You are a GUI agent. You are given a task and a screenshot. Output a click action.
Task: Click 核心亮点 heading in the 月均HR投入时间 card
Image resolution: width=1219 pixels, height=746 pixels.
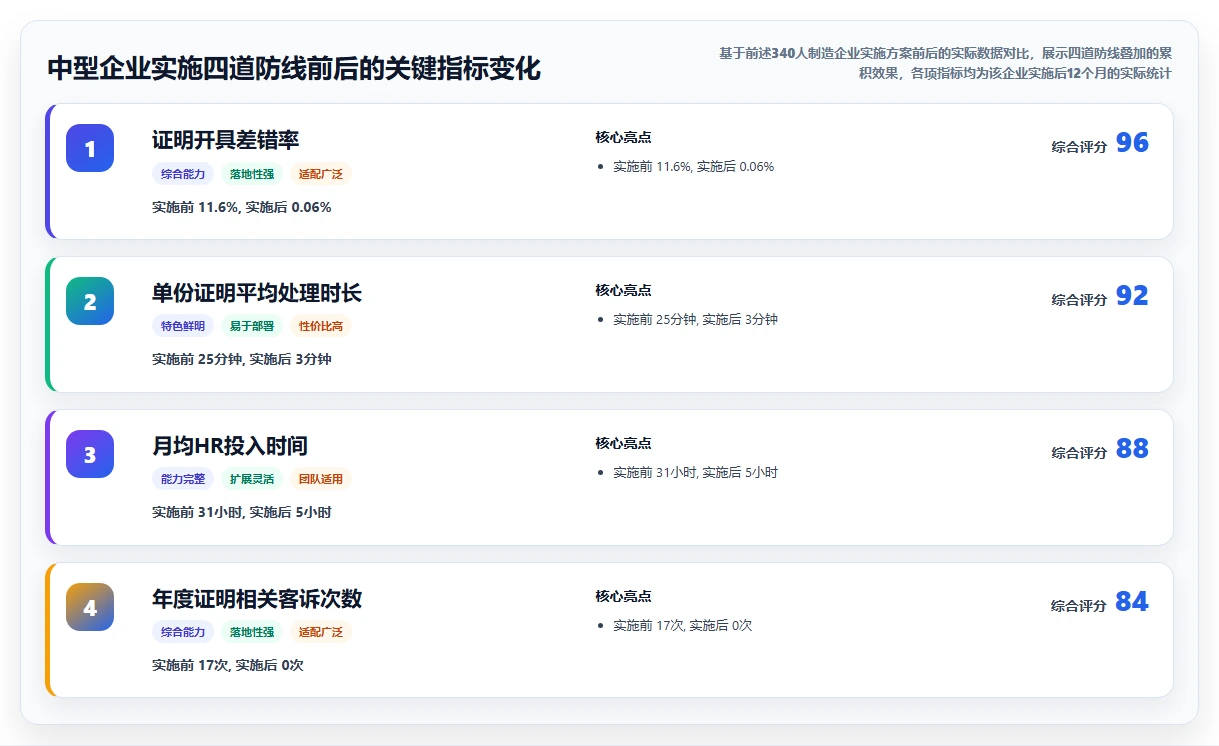coord(623,443)
